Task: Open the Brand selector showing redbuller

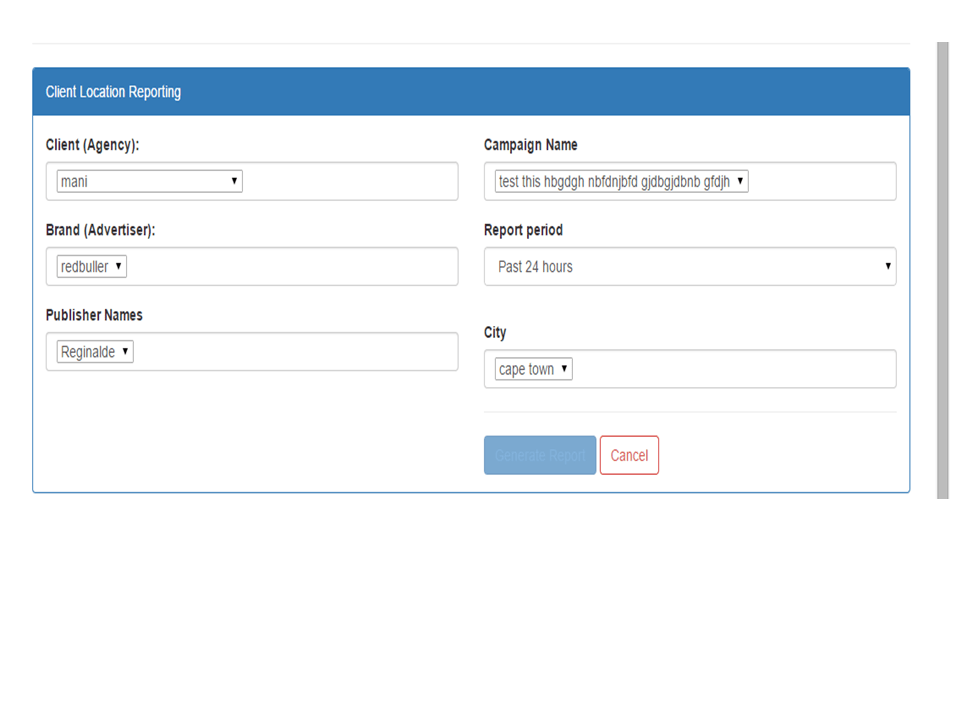Action: [x=90, y=266]
